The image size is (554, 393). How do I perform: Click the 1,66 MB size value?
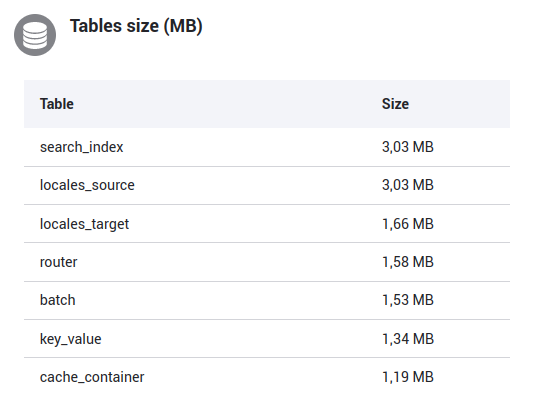tap(408, 224)
